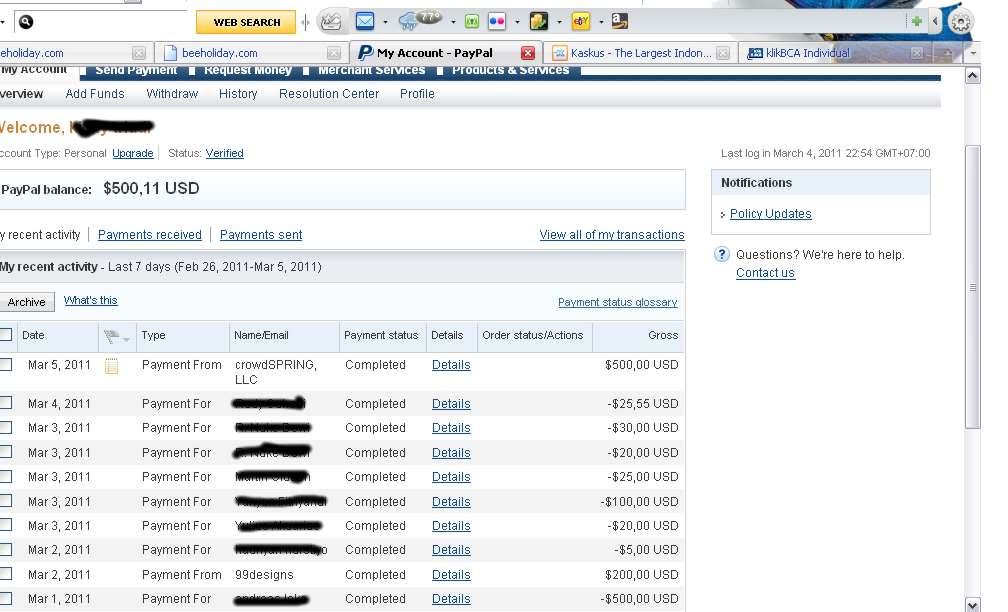The width and height of the screenshot is (1008, 612).
Task: Click the Contact us link
Action: (x=765, y=273)
